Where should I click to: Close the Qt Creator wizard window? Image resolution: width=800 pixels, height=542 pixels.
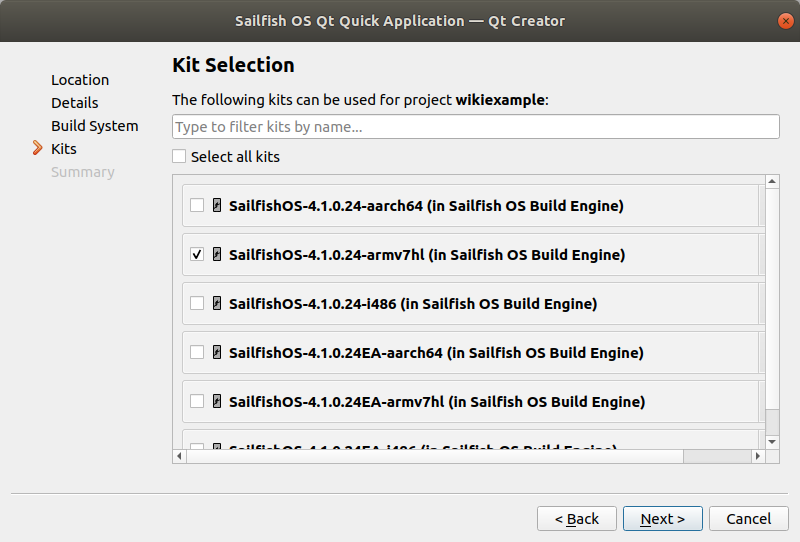click(x=785, y=20)
